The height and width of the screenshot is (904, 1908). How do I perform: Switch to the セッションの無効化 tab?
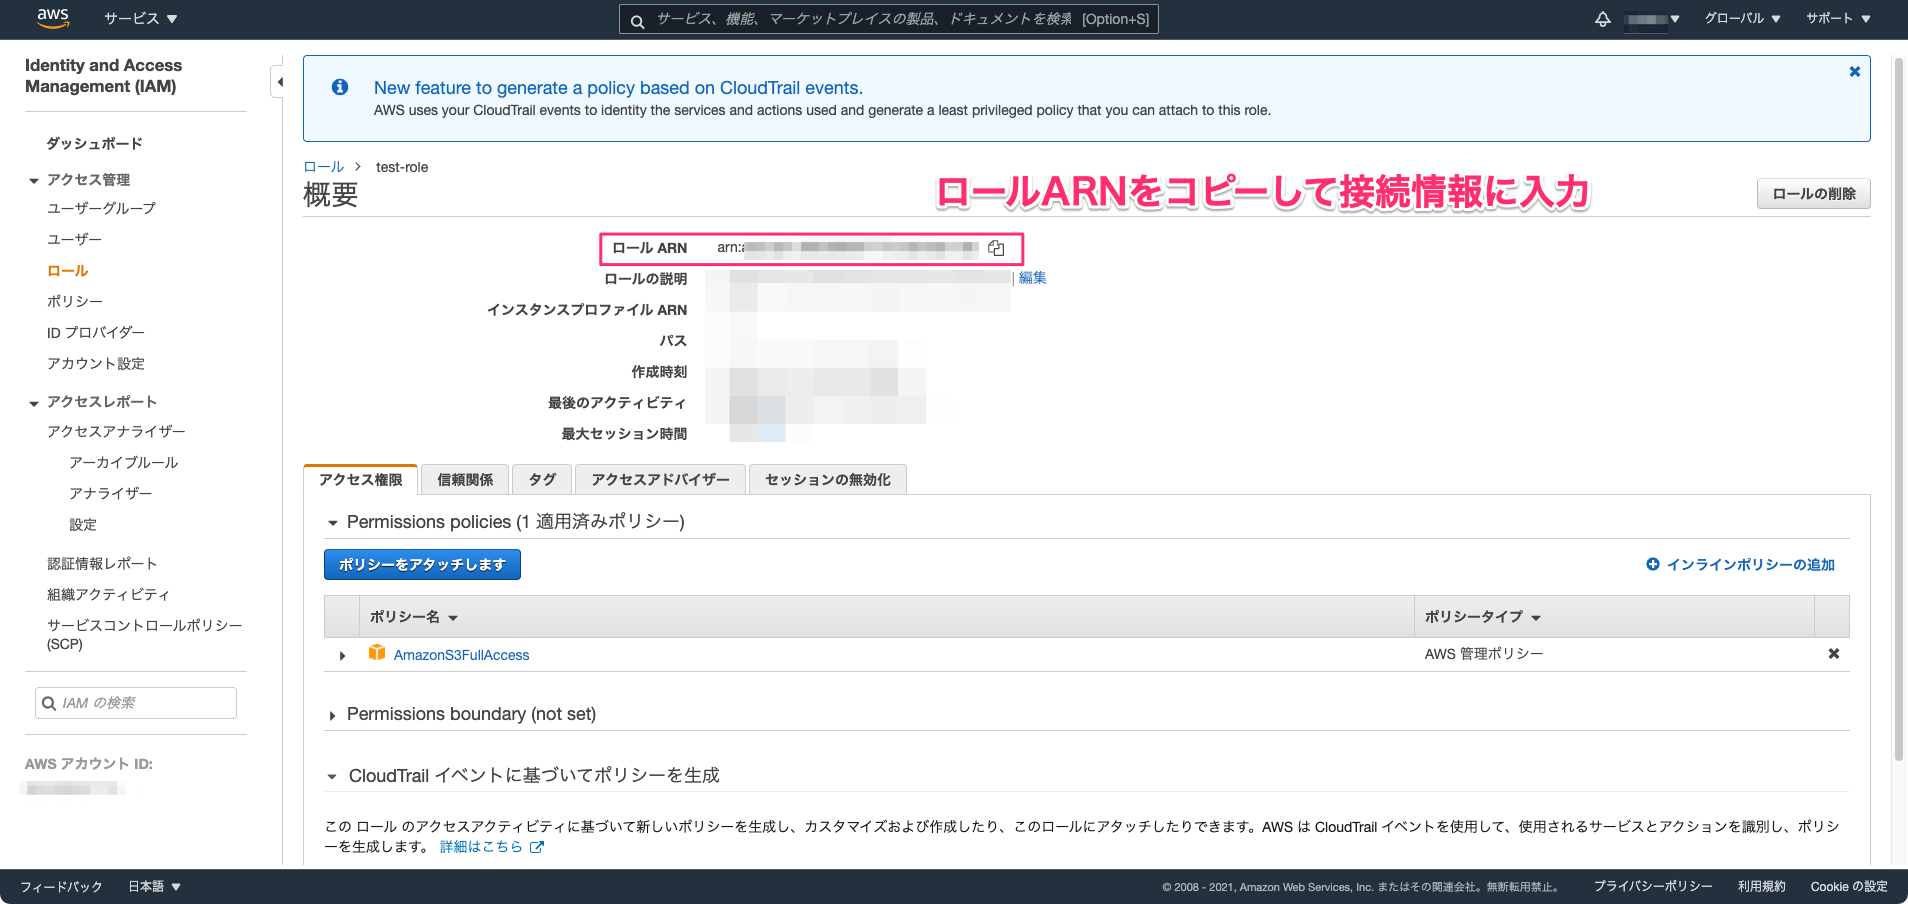827,480
